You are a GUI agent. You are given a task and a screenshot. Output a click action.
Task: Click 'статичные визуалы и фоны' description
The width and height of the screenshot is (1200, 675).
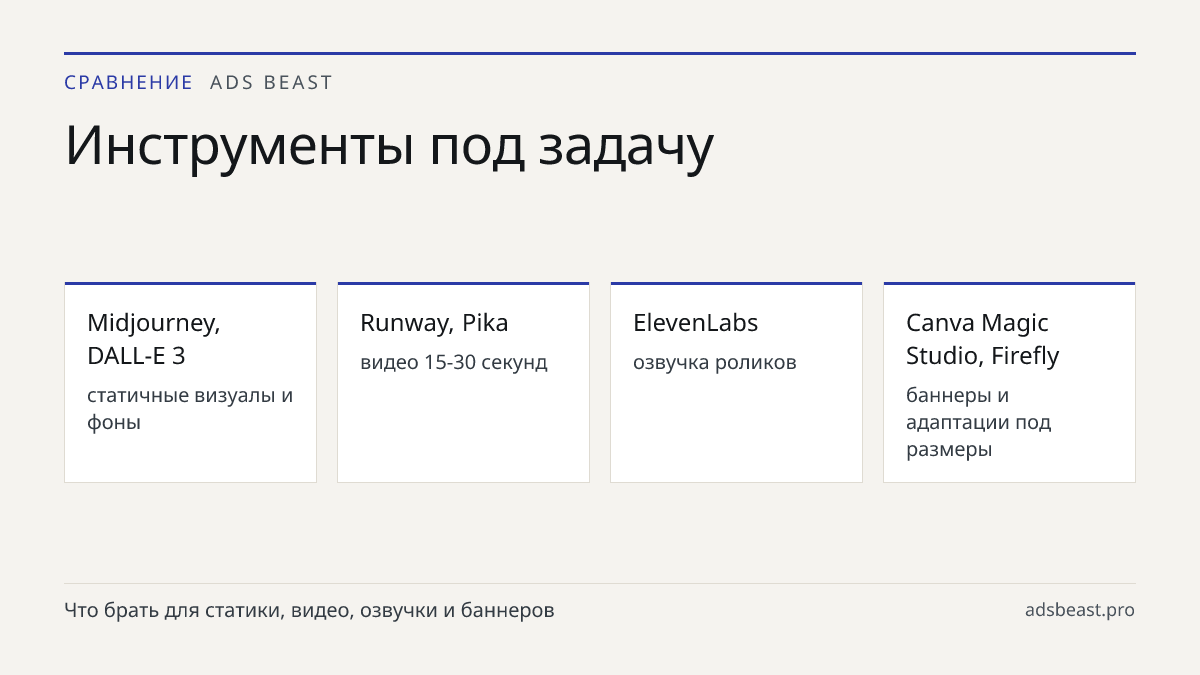[190, 408]
